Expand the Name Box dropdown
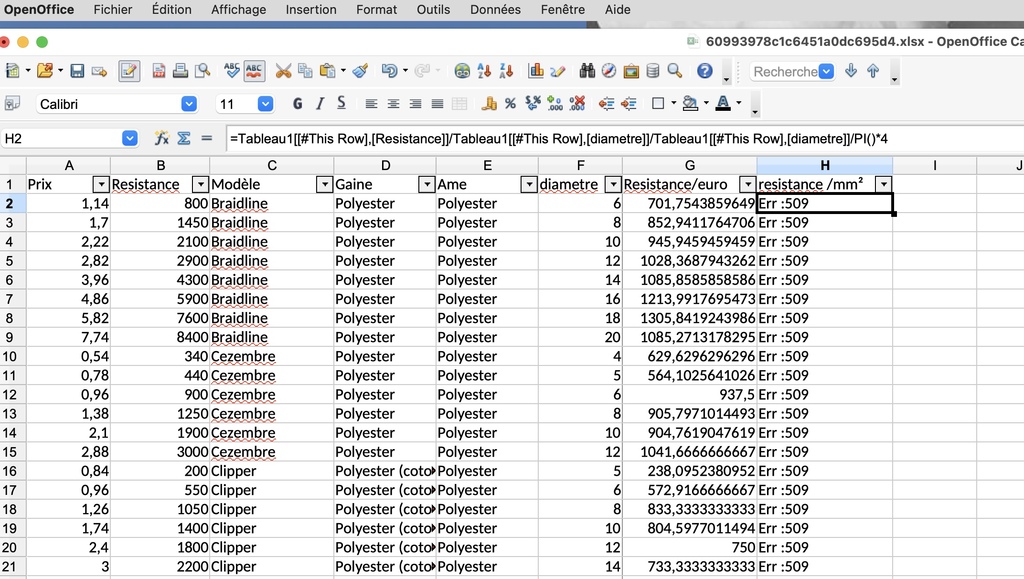 130,138
